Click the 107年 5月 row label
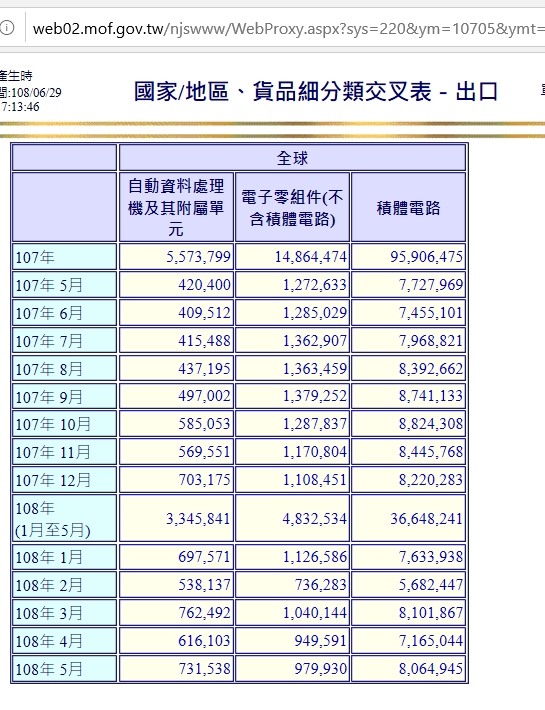545x710 pixels. (x=64, y=285)
